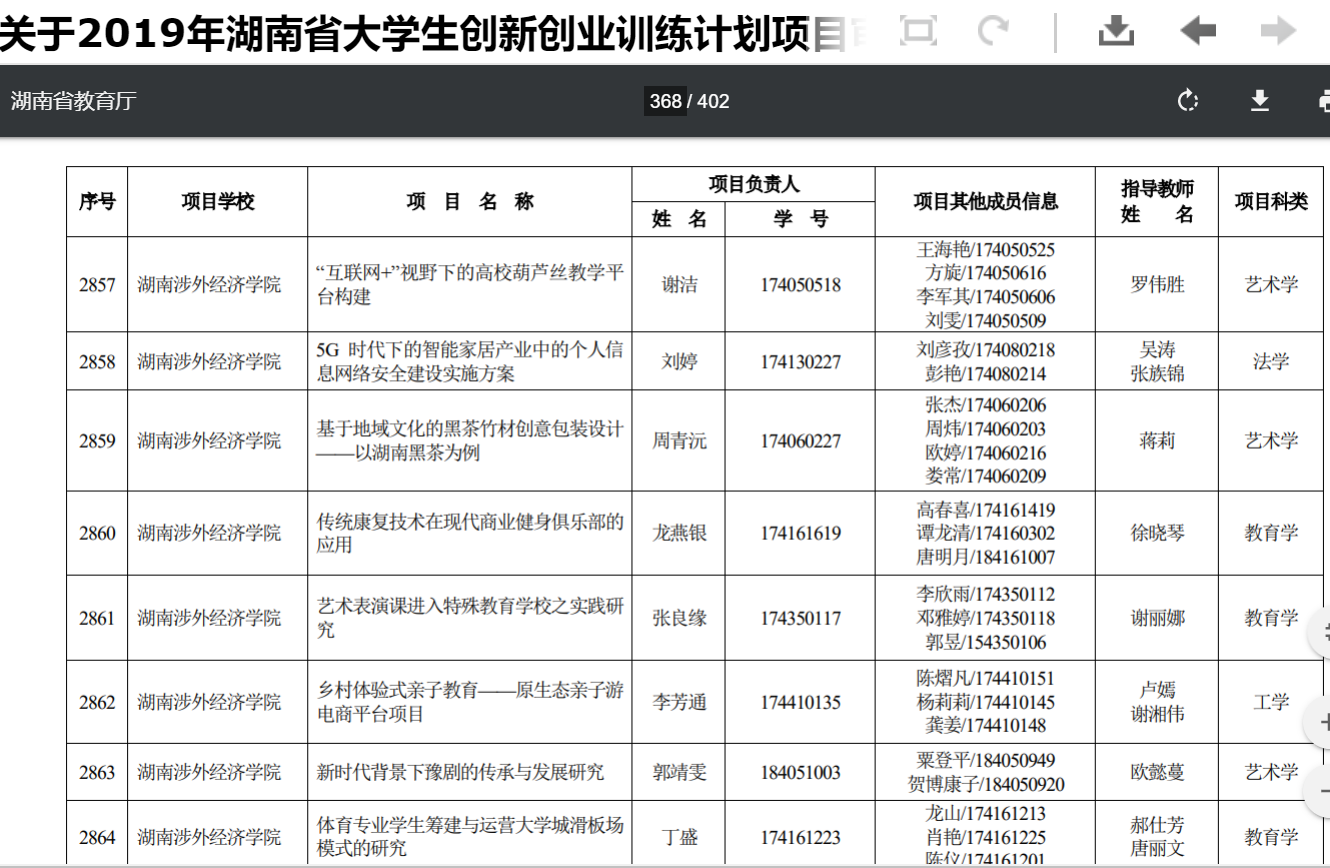Click the 序号 column header
This screenshot has width=1330, height=868.
pos(97,201)
